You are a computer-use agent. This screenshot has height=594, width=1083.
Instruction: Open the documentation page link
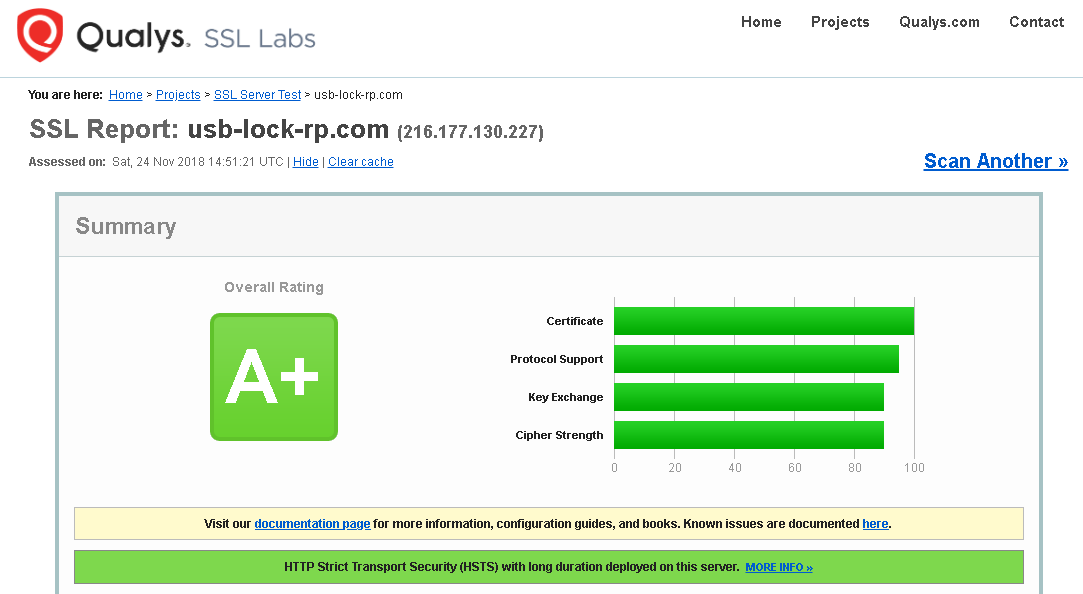(x=312, y=524)
